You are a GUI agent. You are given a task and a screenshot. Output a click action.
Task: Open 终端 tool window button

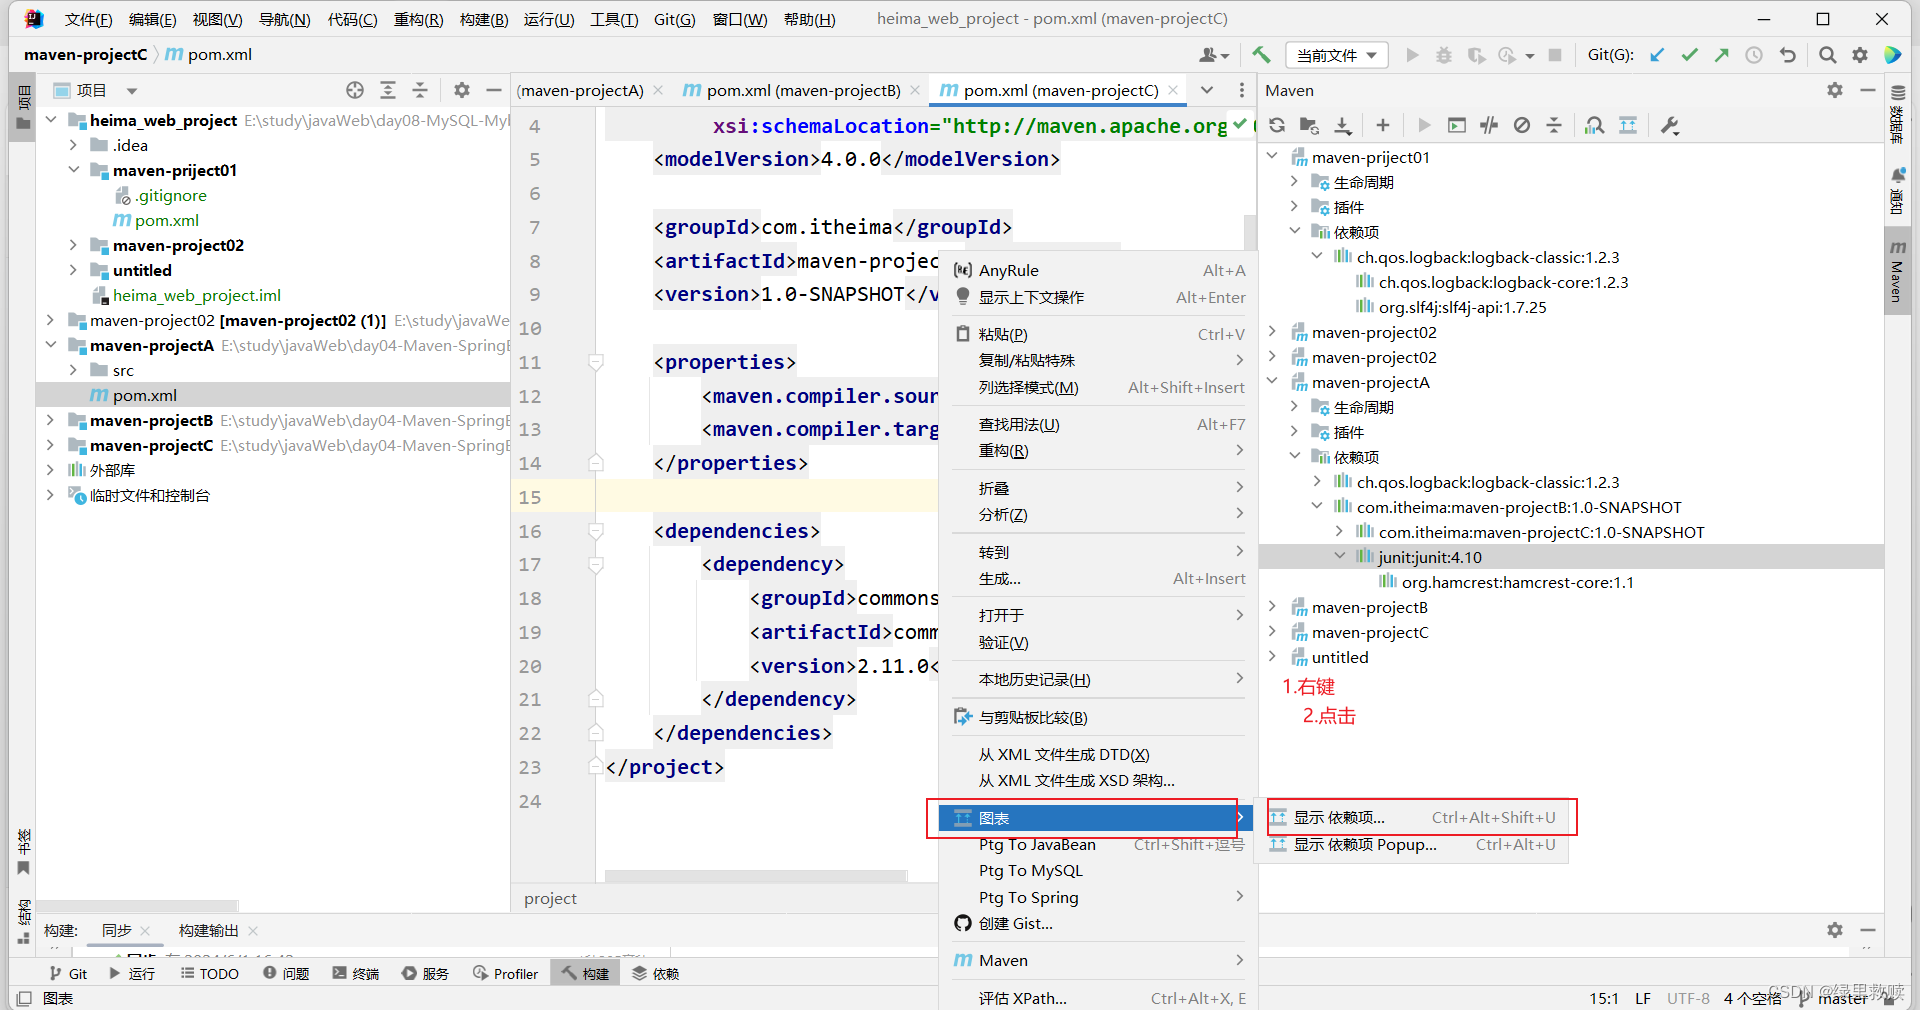pos(355,973)
